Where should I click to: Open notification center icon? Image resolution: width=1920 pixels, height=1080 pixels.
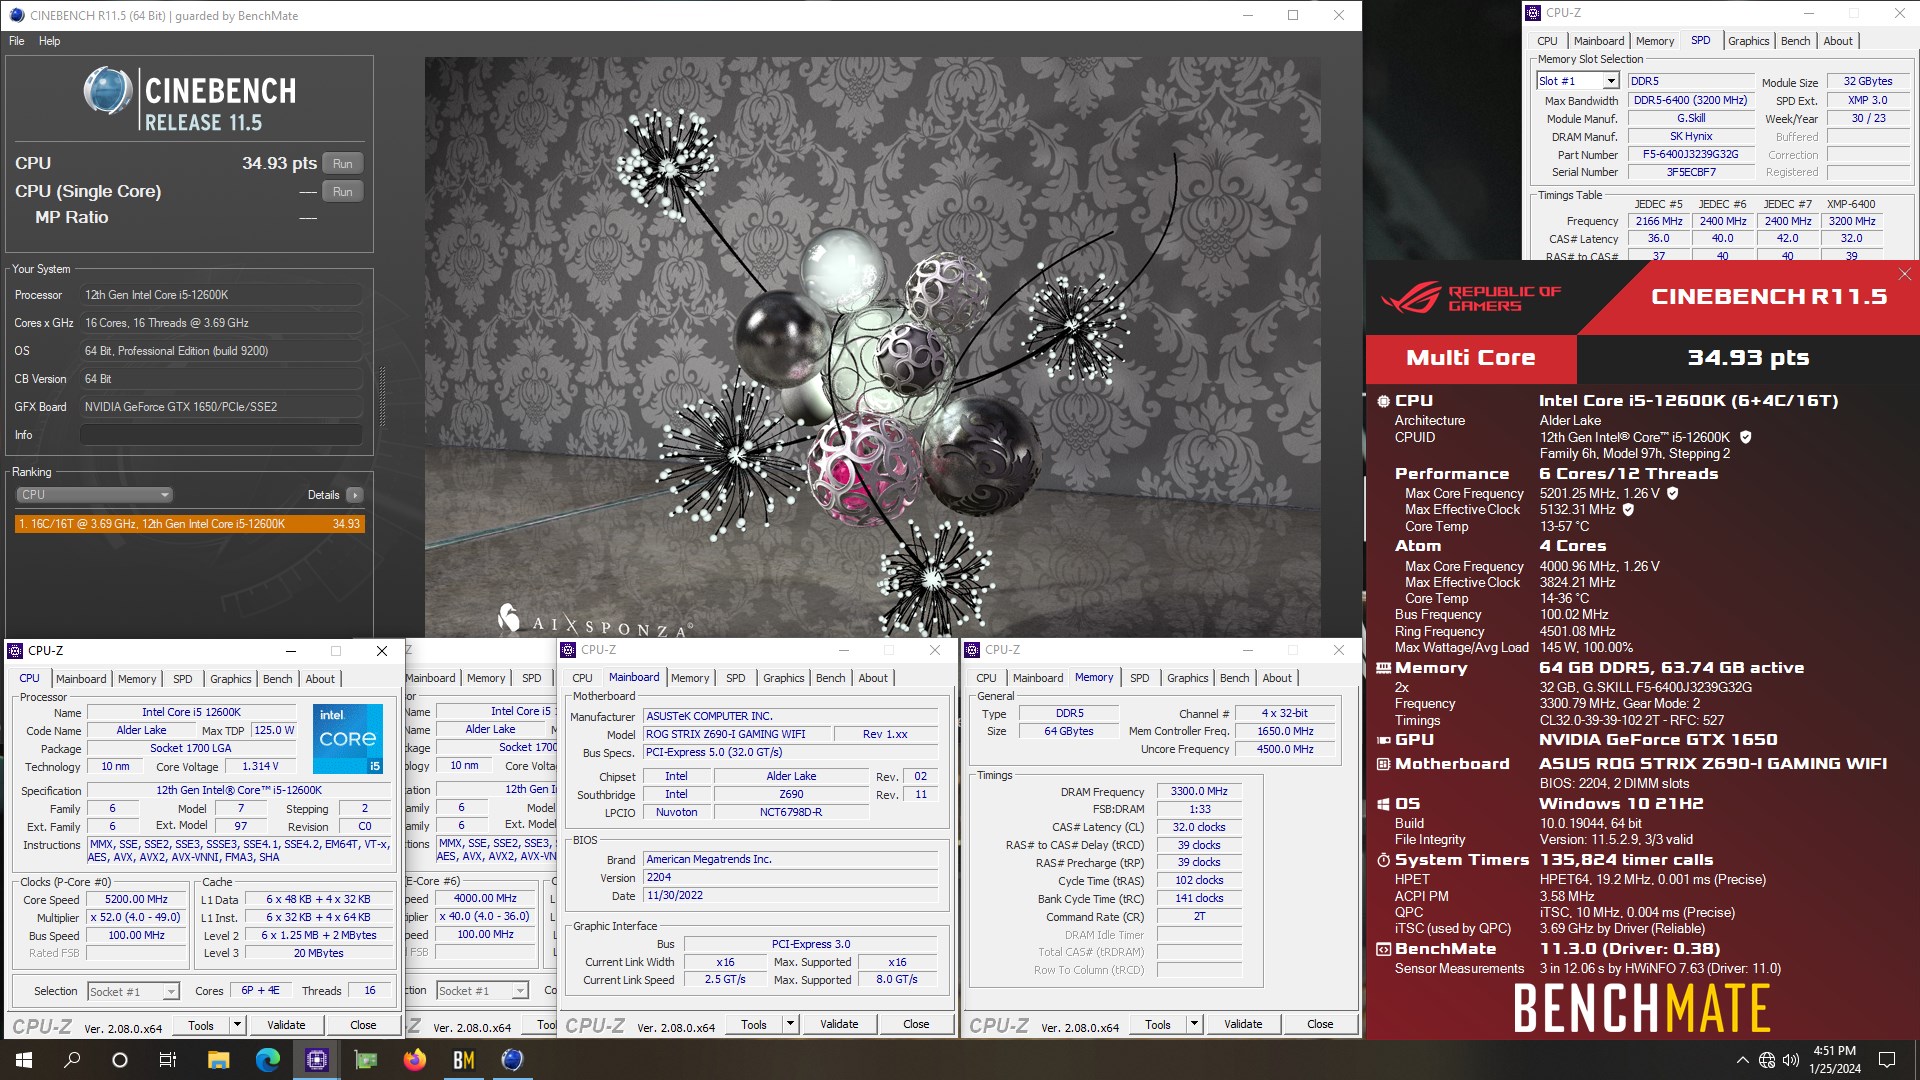(x=1887, y=1060)
